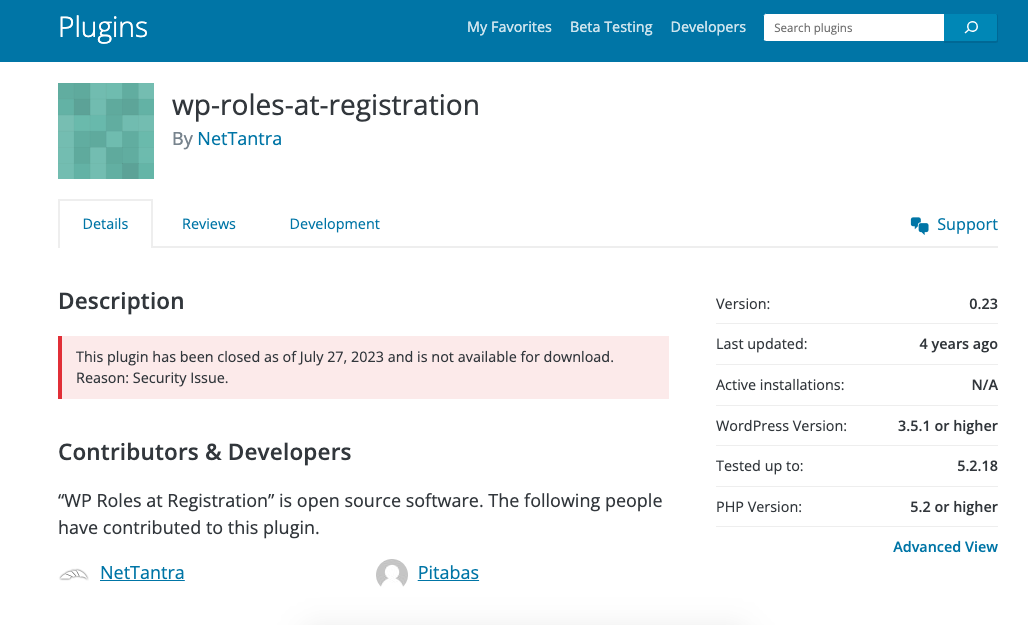
Task: Open the Advanced View link
Action: tap(945, 547)
